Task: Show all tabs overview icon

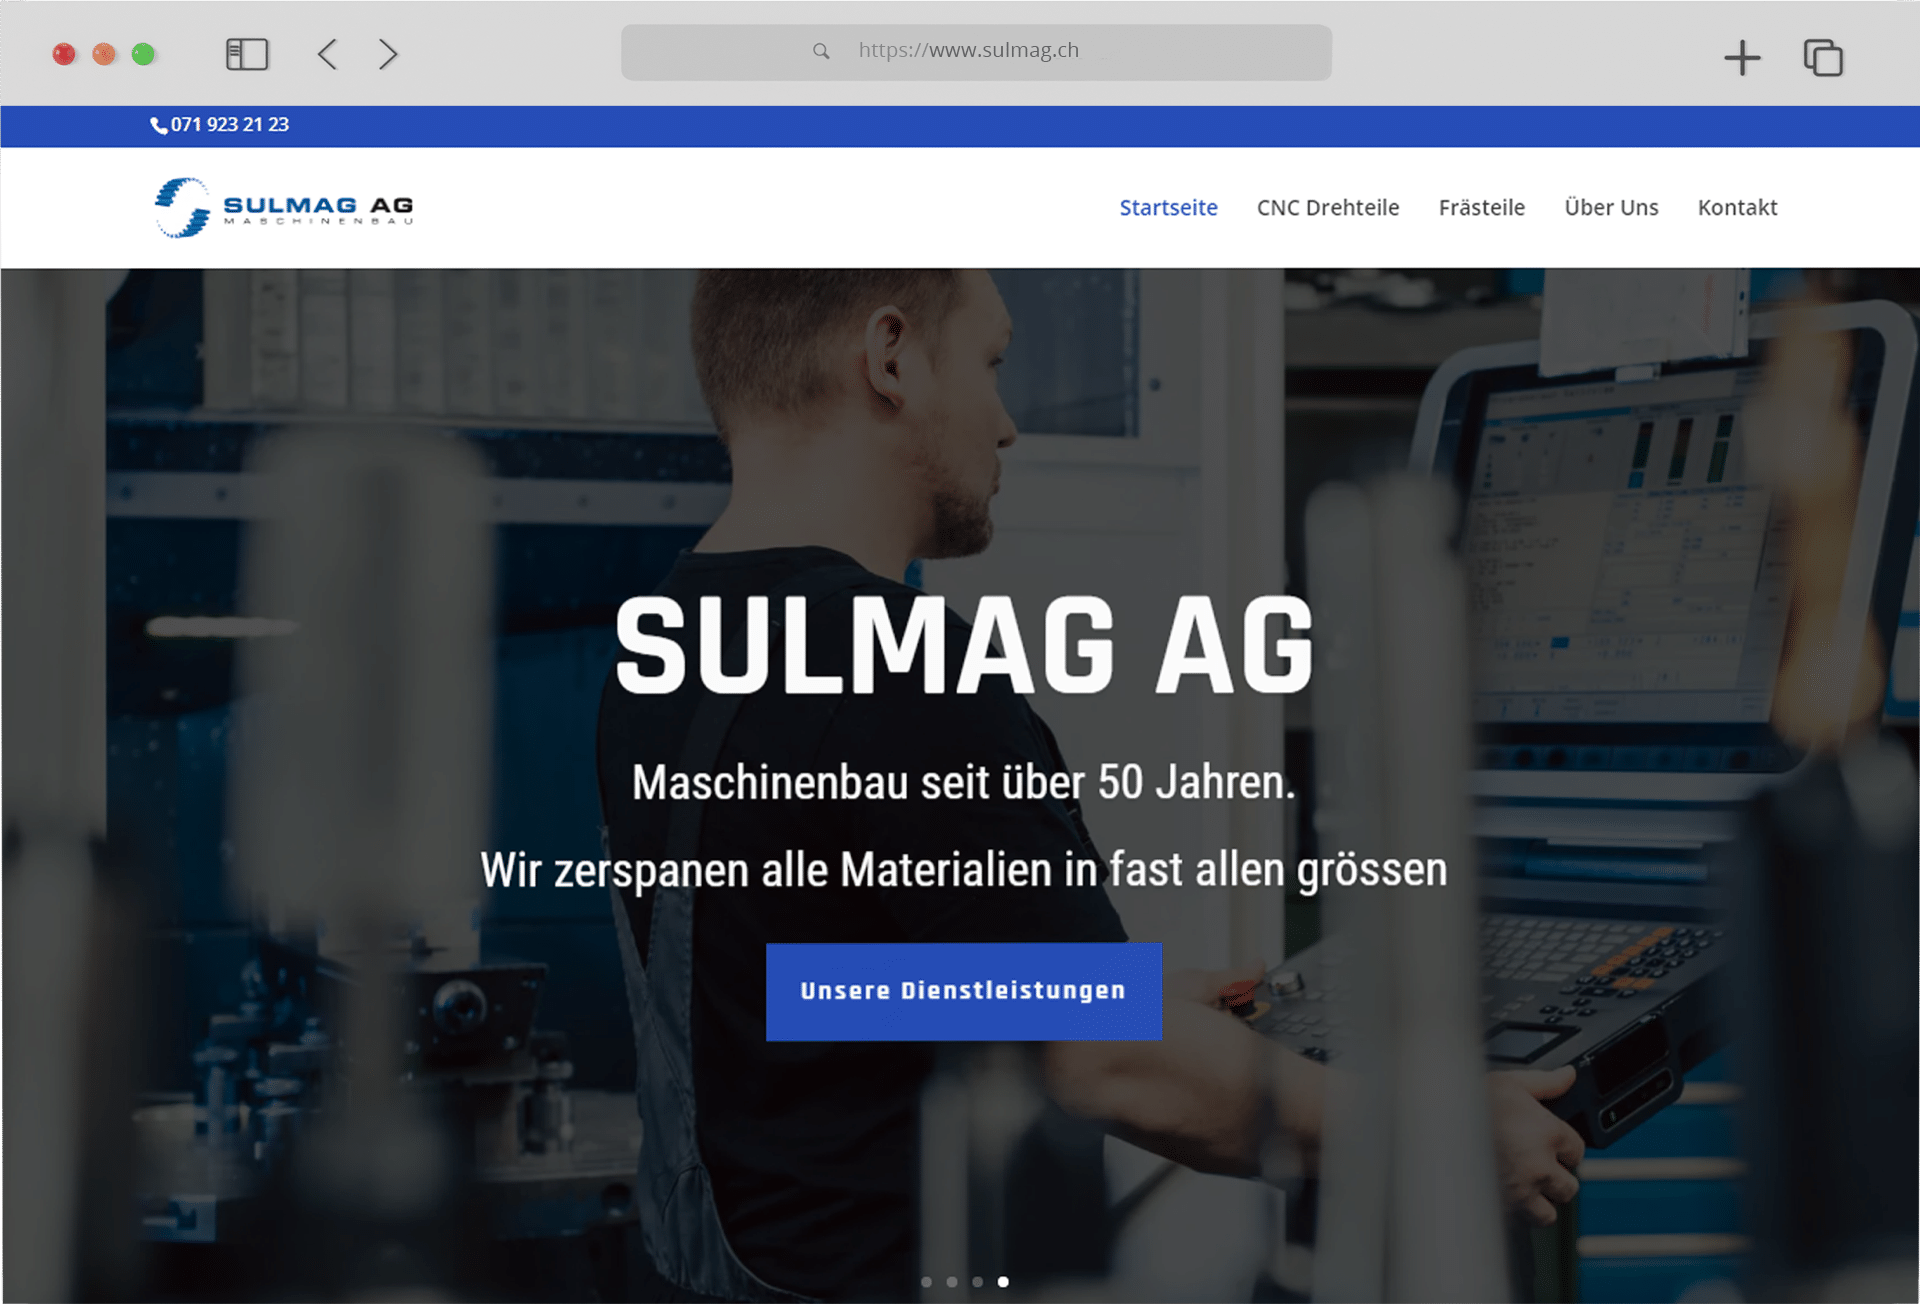Action: 1823,57
